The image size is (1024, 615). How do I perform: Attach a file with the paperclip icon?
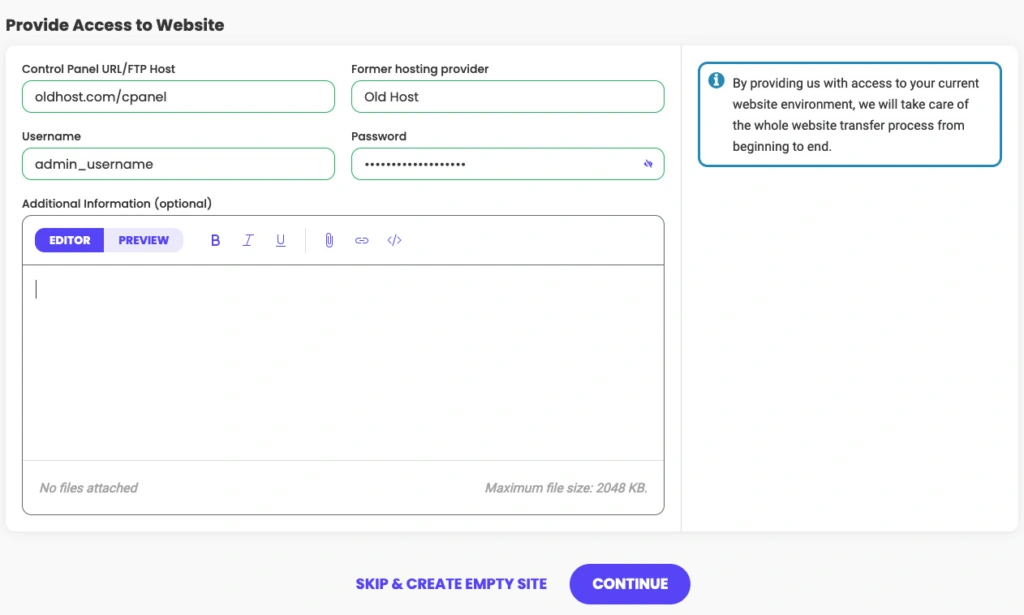329,240
